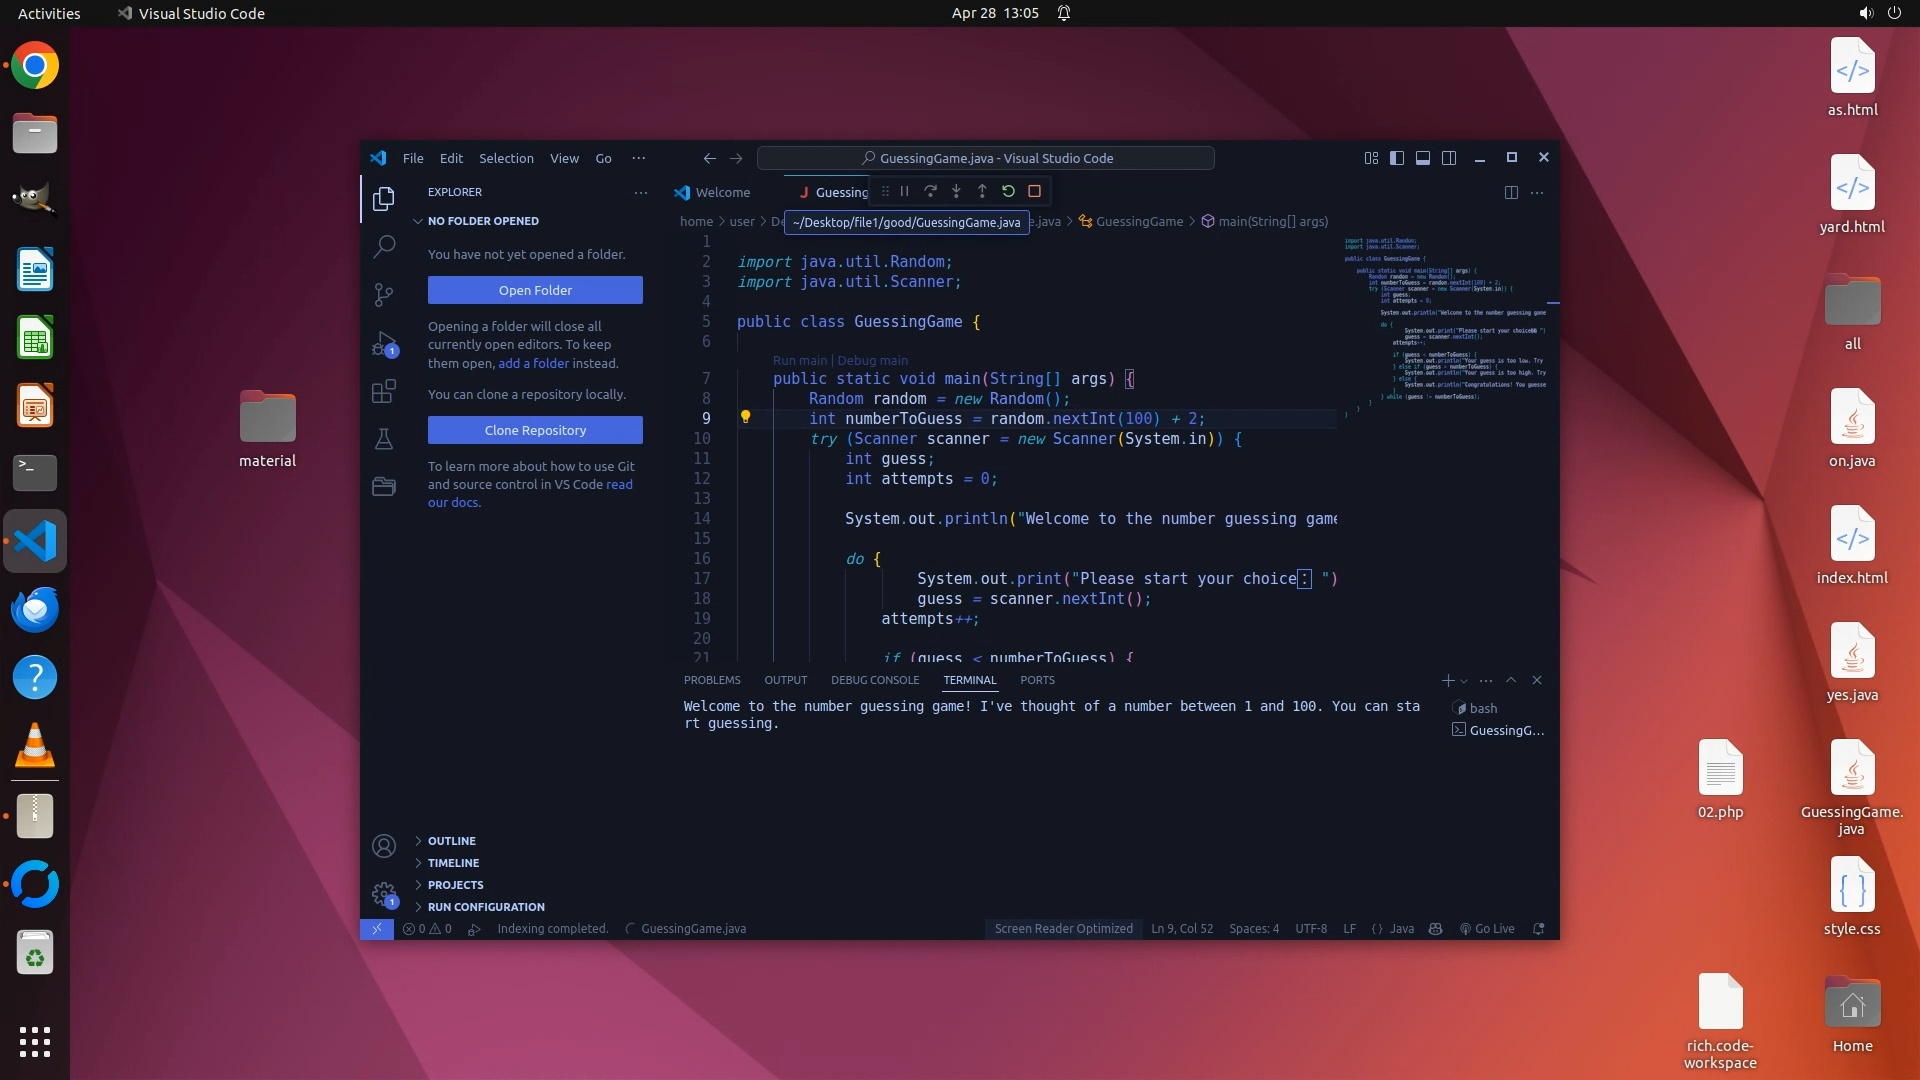Toggle the bottom panel layout icon
1920x1080 pixels.
[x=1423, y=158]
